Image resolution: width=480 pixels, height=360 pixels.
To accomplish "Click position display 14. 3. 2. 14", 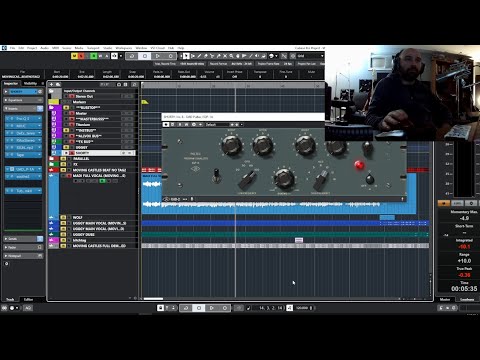I will [271, 308].
